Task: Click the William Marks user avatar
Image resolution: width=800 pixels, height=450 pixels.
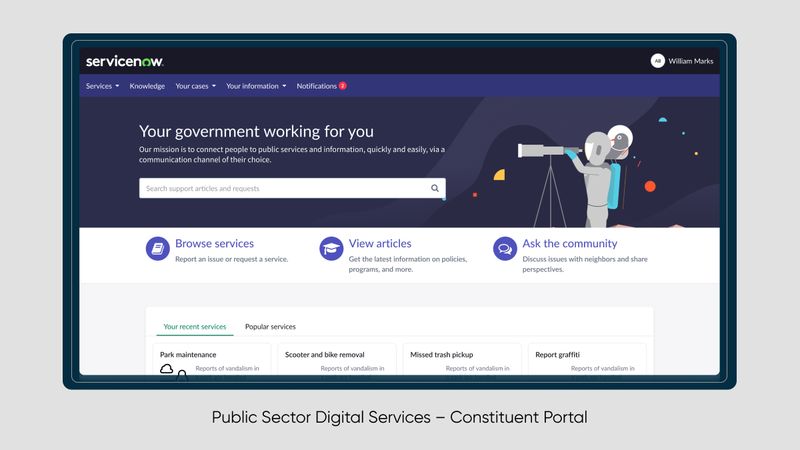Action: (x=657, y=61)
